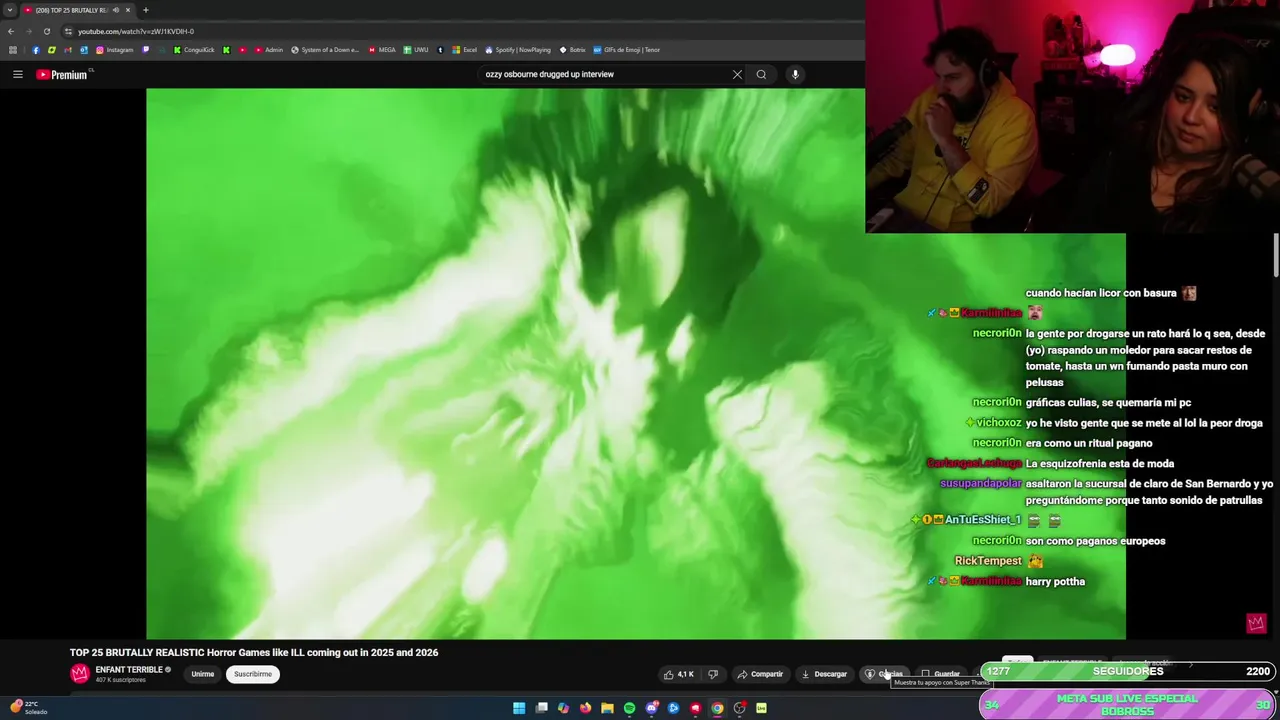Open a new browser tab
Image resolution: width=1280 pixels, height=720 pixels.
pos(146,10)
